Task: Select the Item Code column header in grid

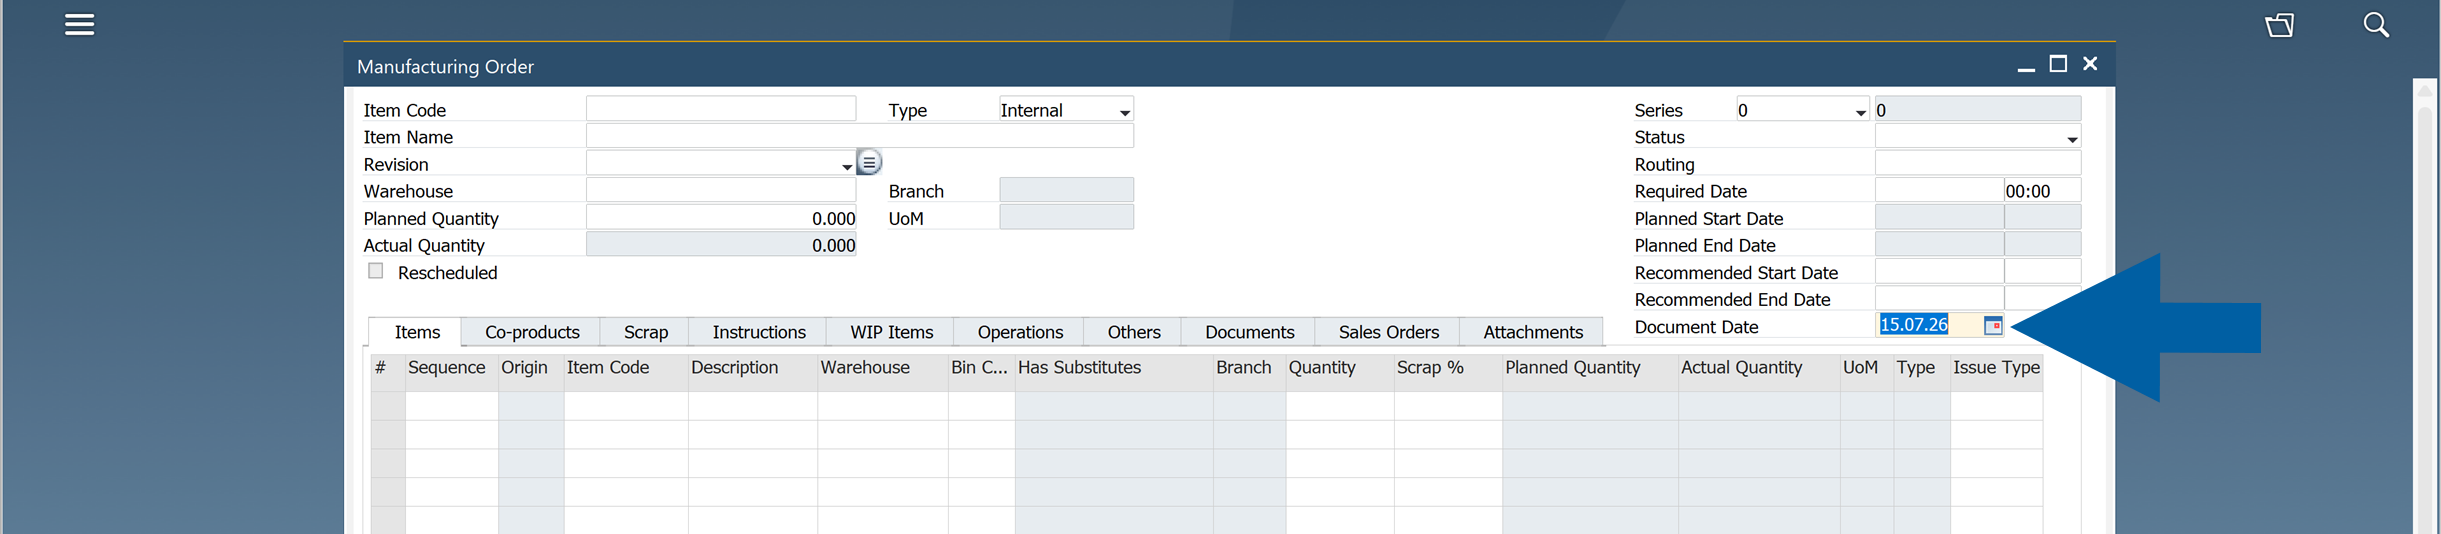Action: coord(626,368)
